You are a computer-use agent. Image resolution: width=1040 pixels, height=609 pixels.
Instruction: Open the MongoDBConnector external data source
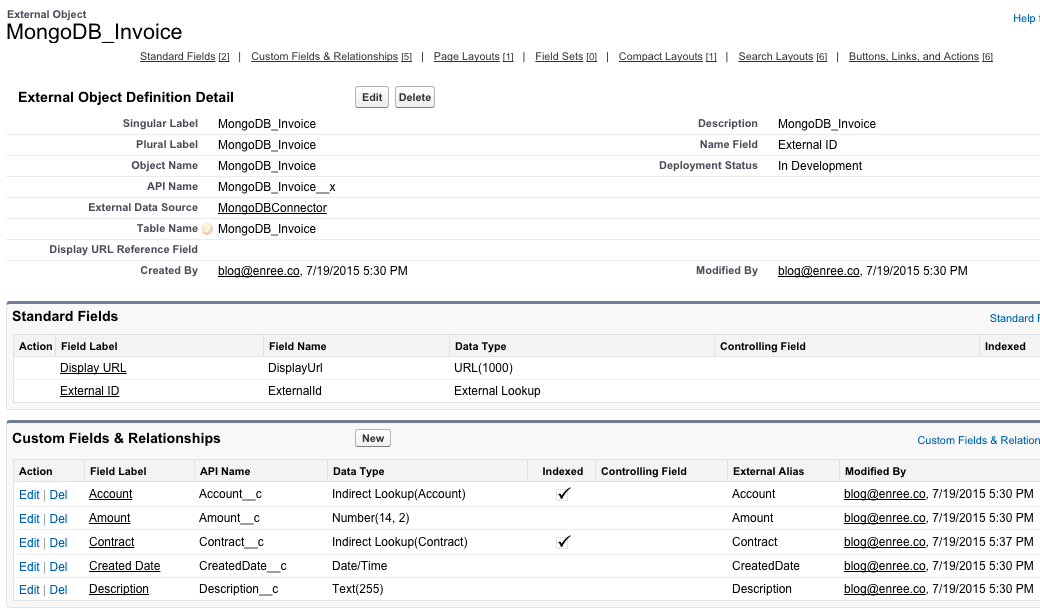[x=272, y=208]
